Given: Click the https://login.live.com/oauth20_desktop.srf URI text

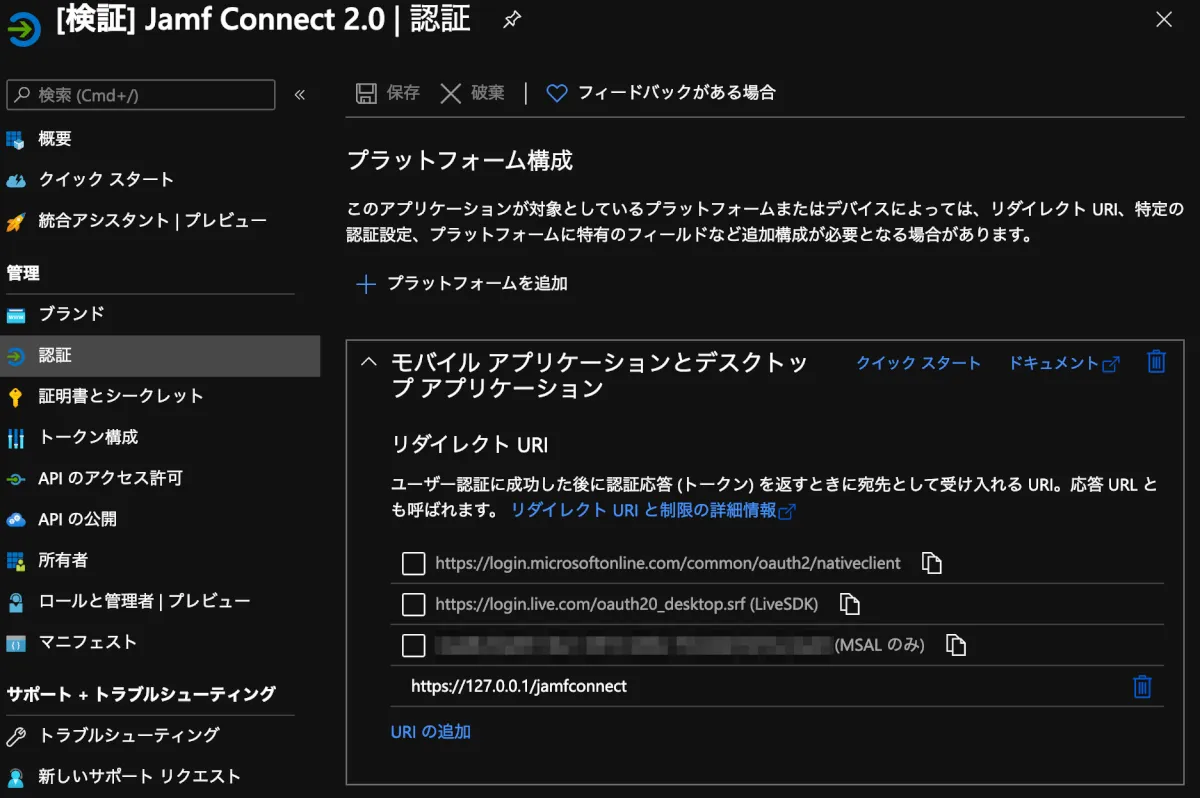Looking at the screenshot, I should [x=626, y=604].
